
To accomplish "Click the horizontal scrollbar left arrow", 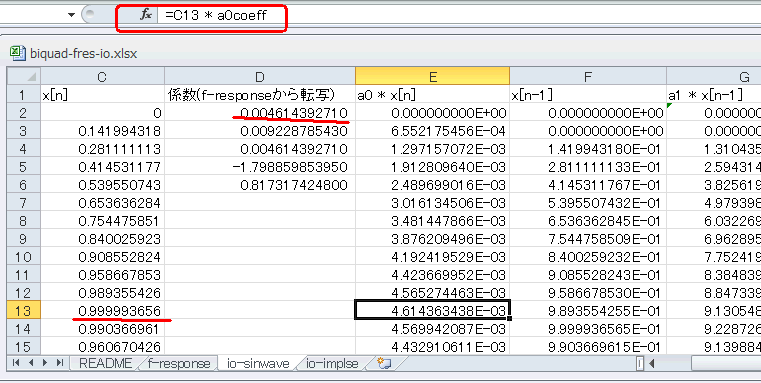I will [651, 363].
